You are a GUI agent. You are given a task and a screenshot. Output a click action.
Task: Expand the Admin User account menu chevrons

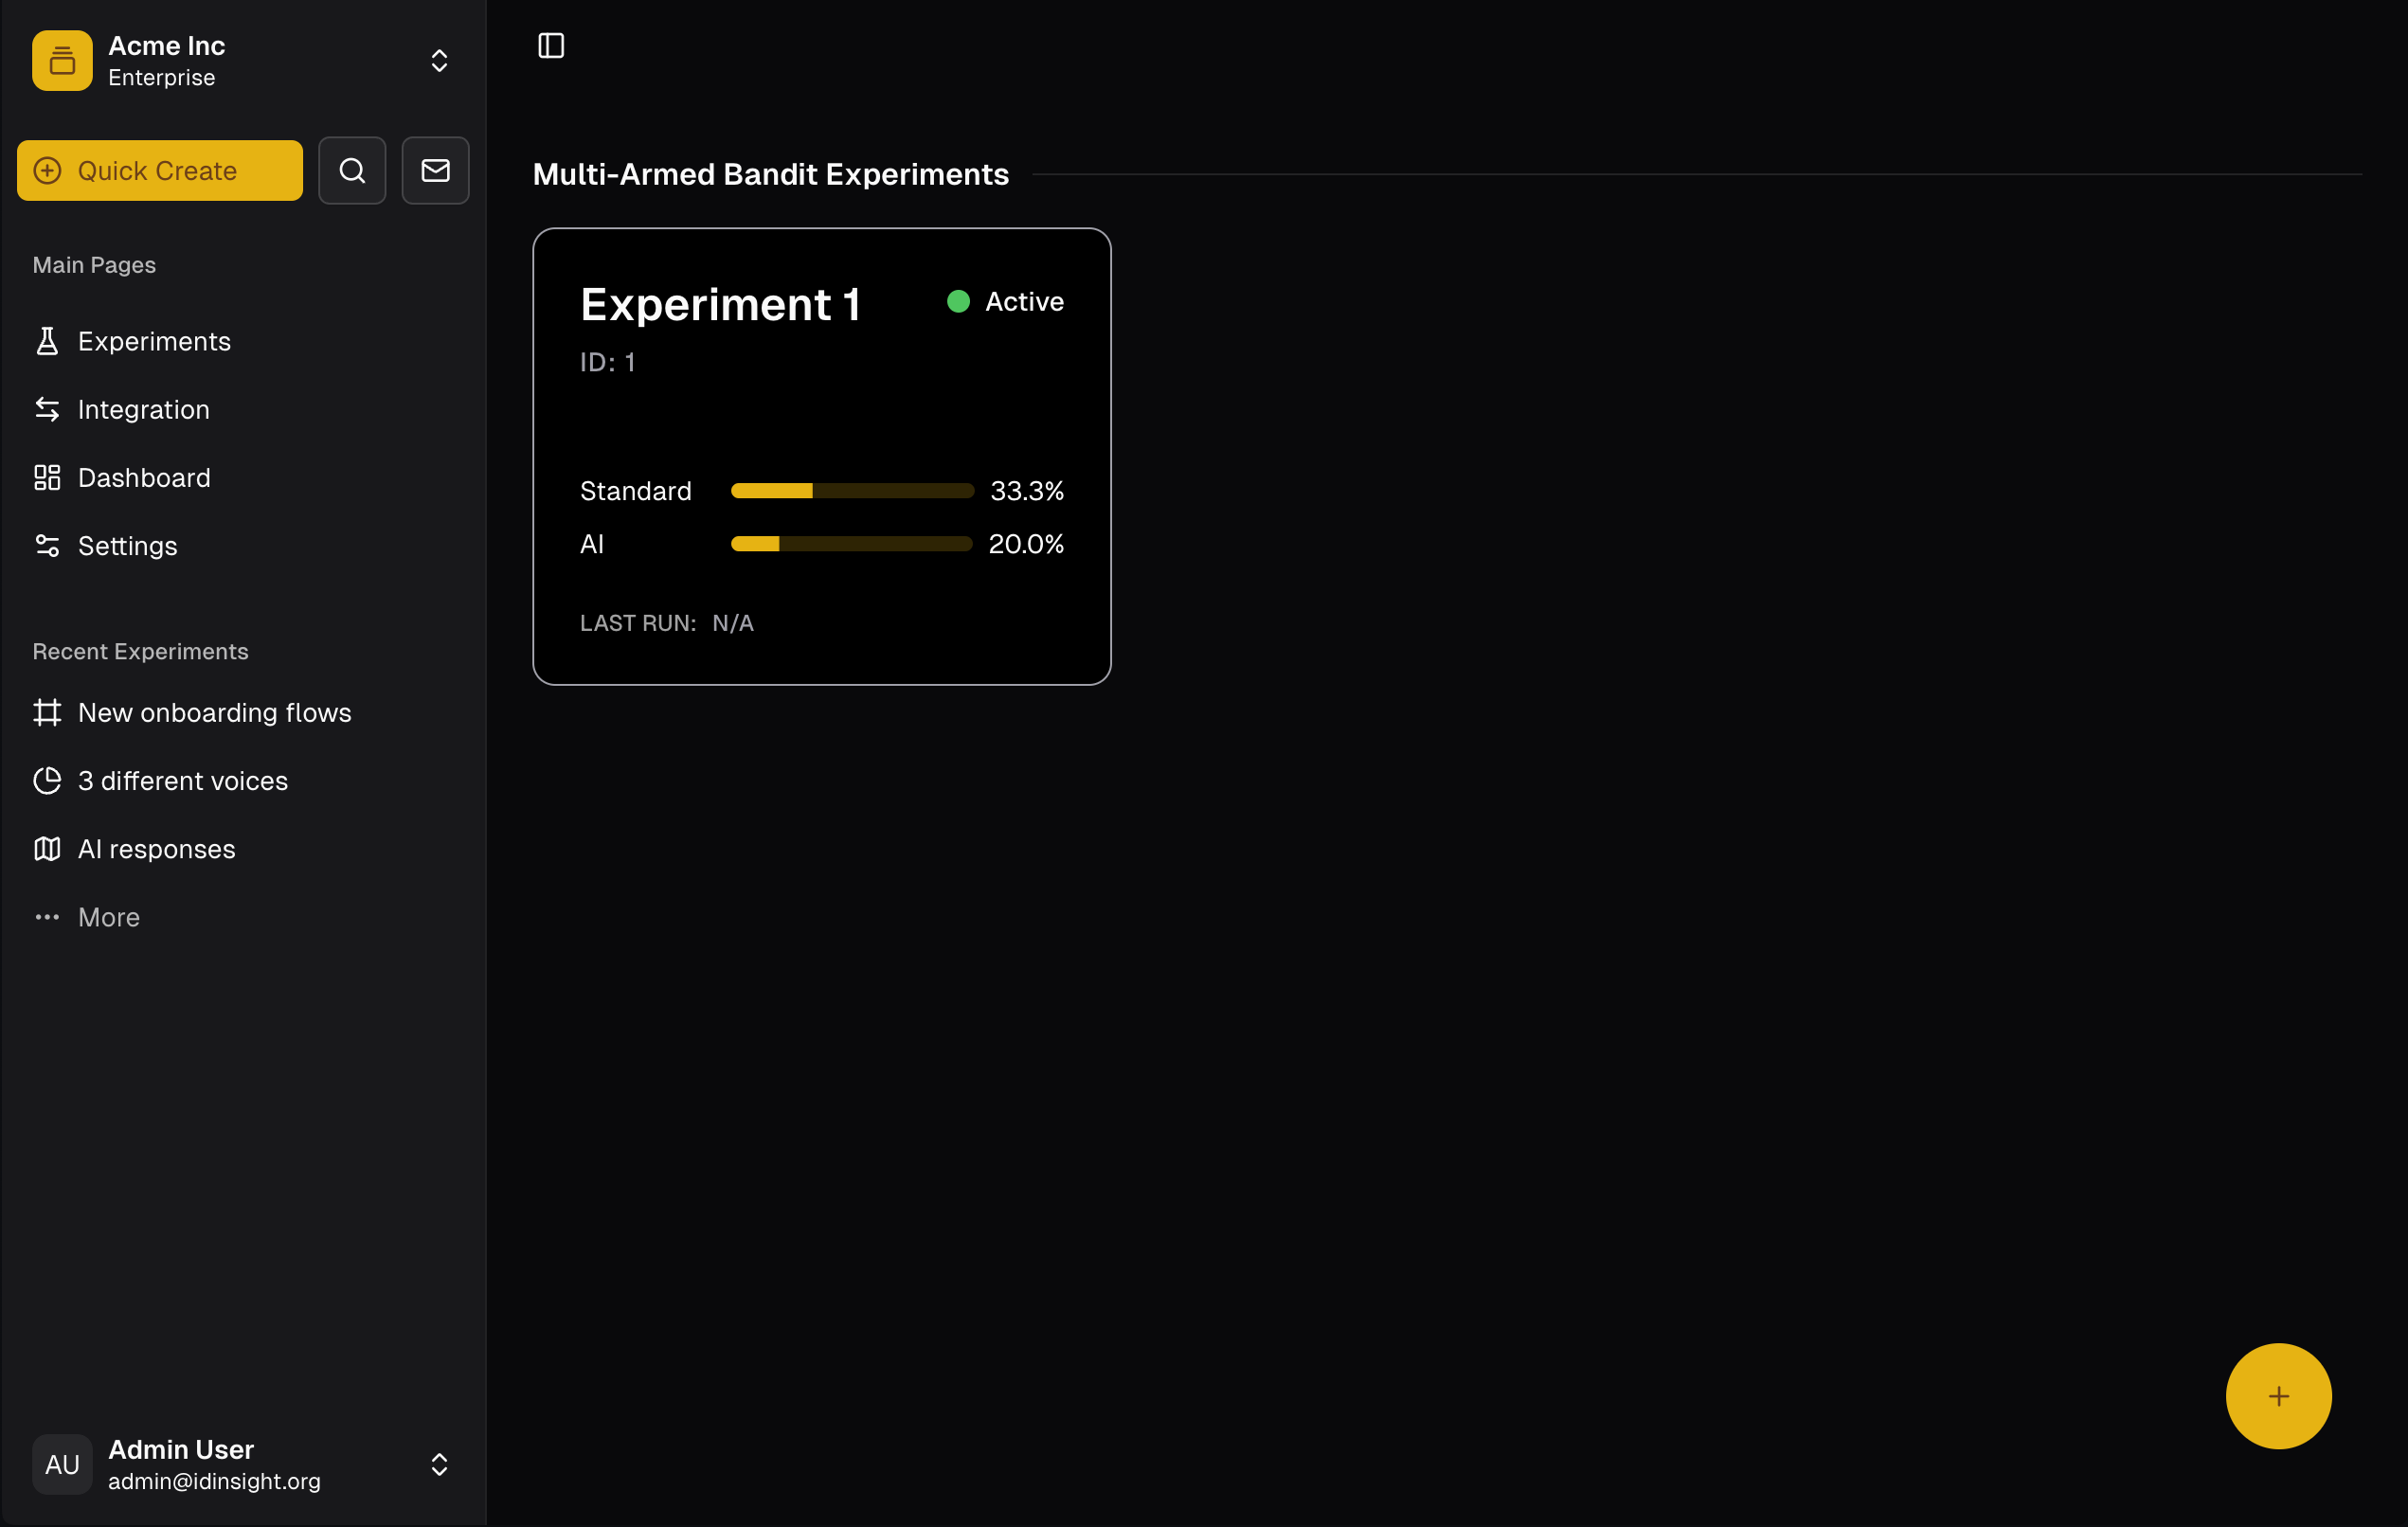pyautogui.click(x=439, y=1464)
